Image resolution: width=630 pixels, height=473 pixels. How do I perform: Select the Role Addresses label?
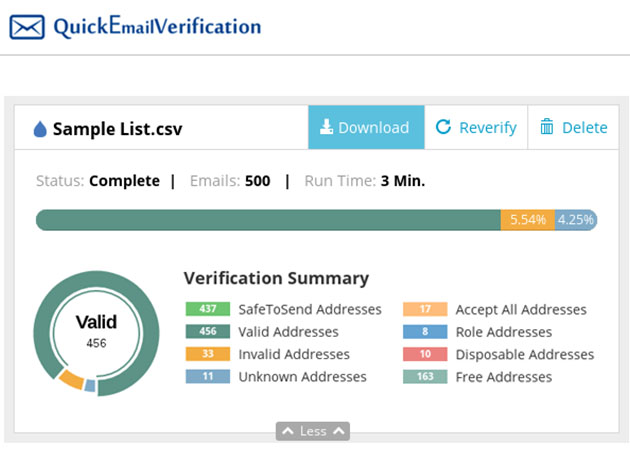click(x=504, y=332)
